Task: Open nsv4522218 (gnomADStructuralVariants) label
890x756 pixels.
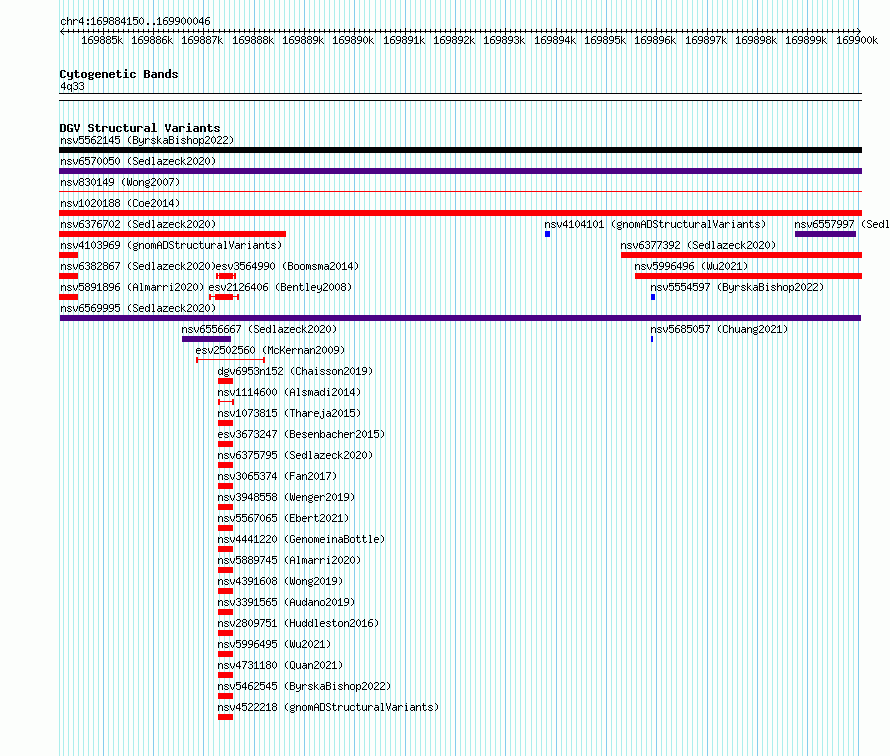Action: [328, 707]
